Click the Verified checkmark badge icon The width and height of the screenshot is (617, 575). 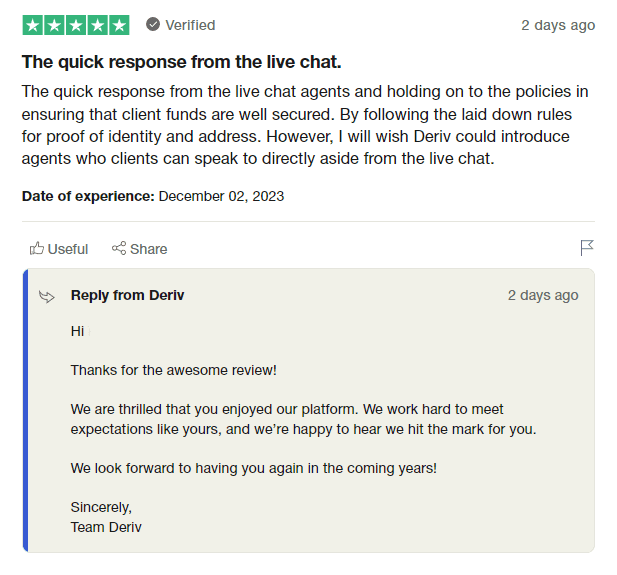tap(153, 25)
